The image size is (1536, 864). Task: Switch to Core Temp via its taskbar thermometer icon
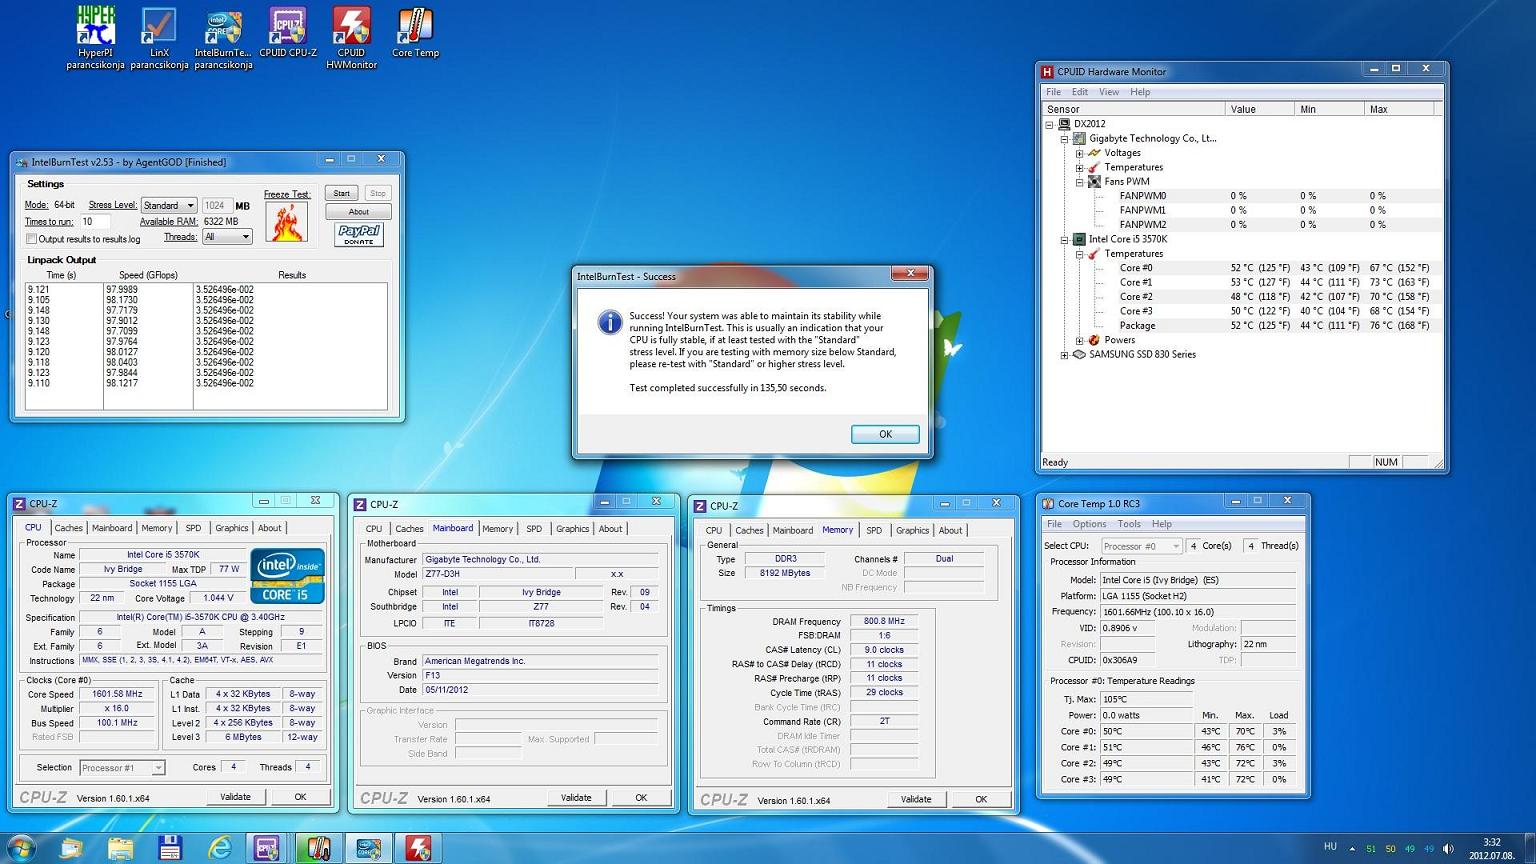(318, 848)
